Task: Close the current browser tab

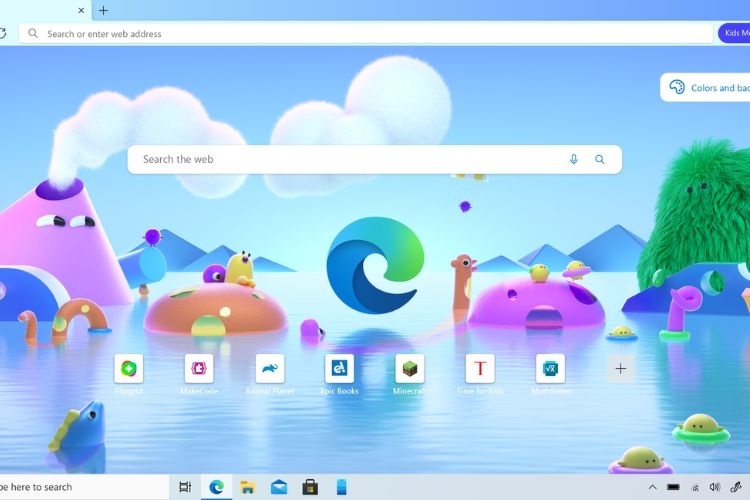Action: [81, 10]
